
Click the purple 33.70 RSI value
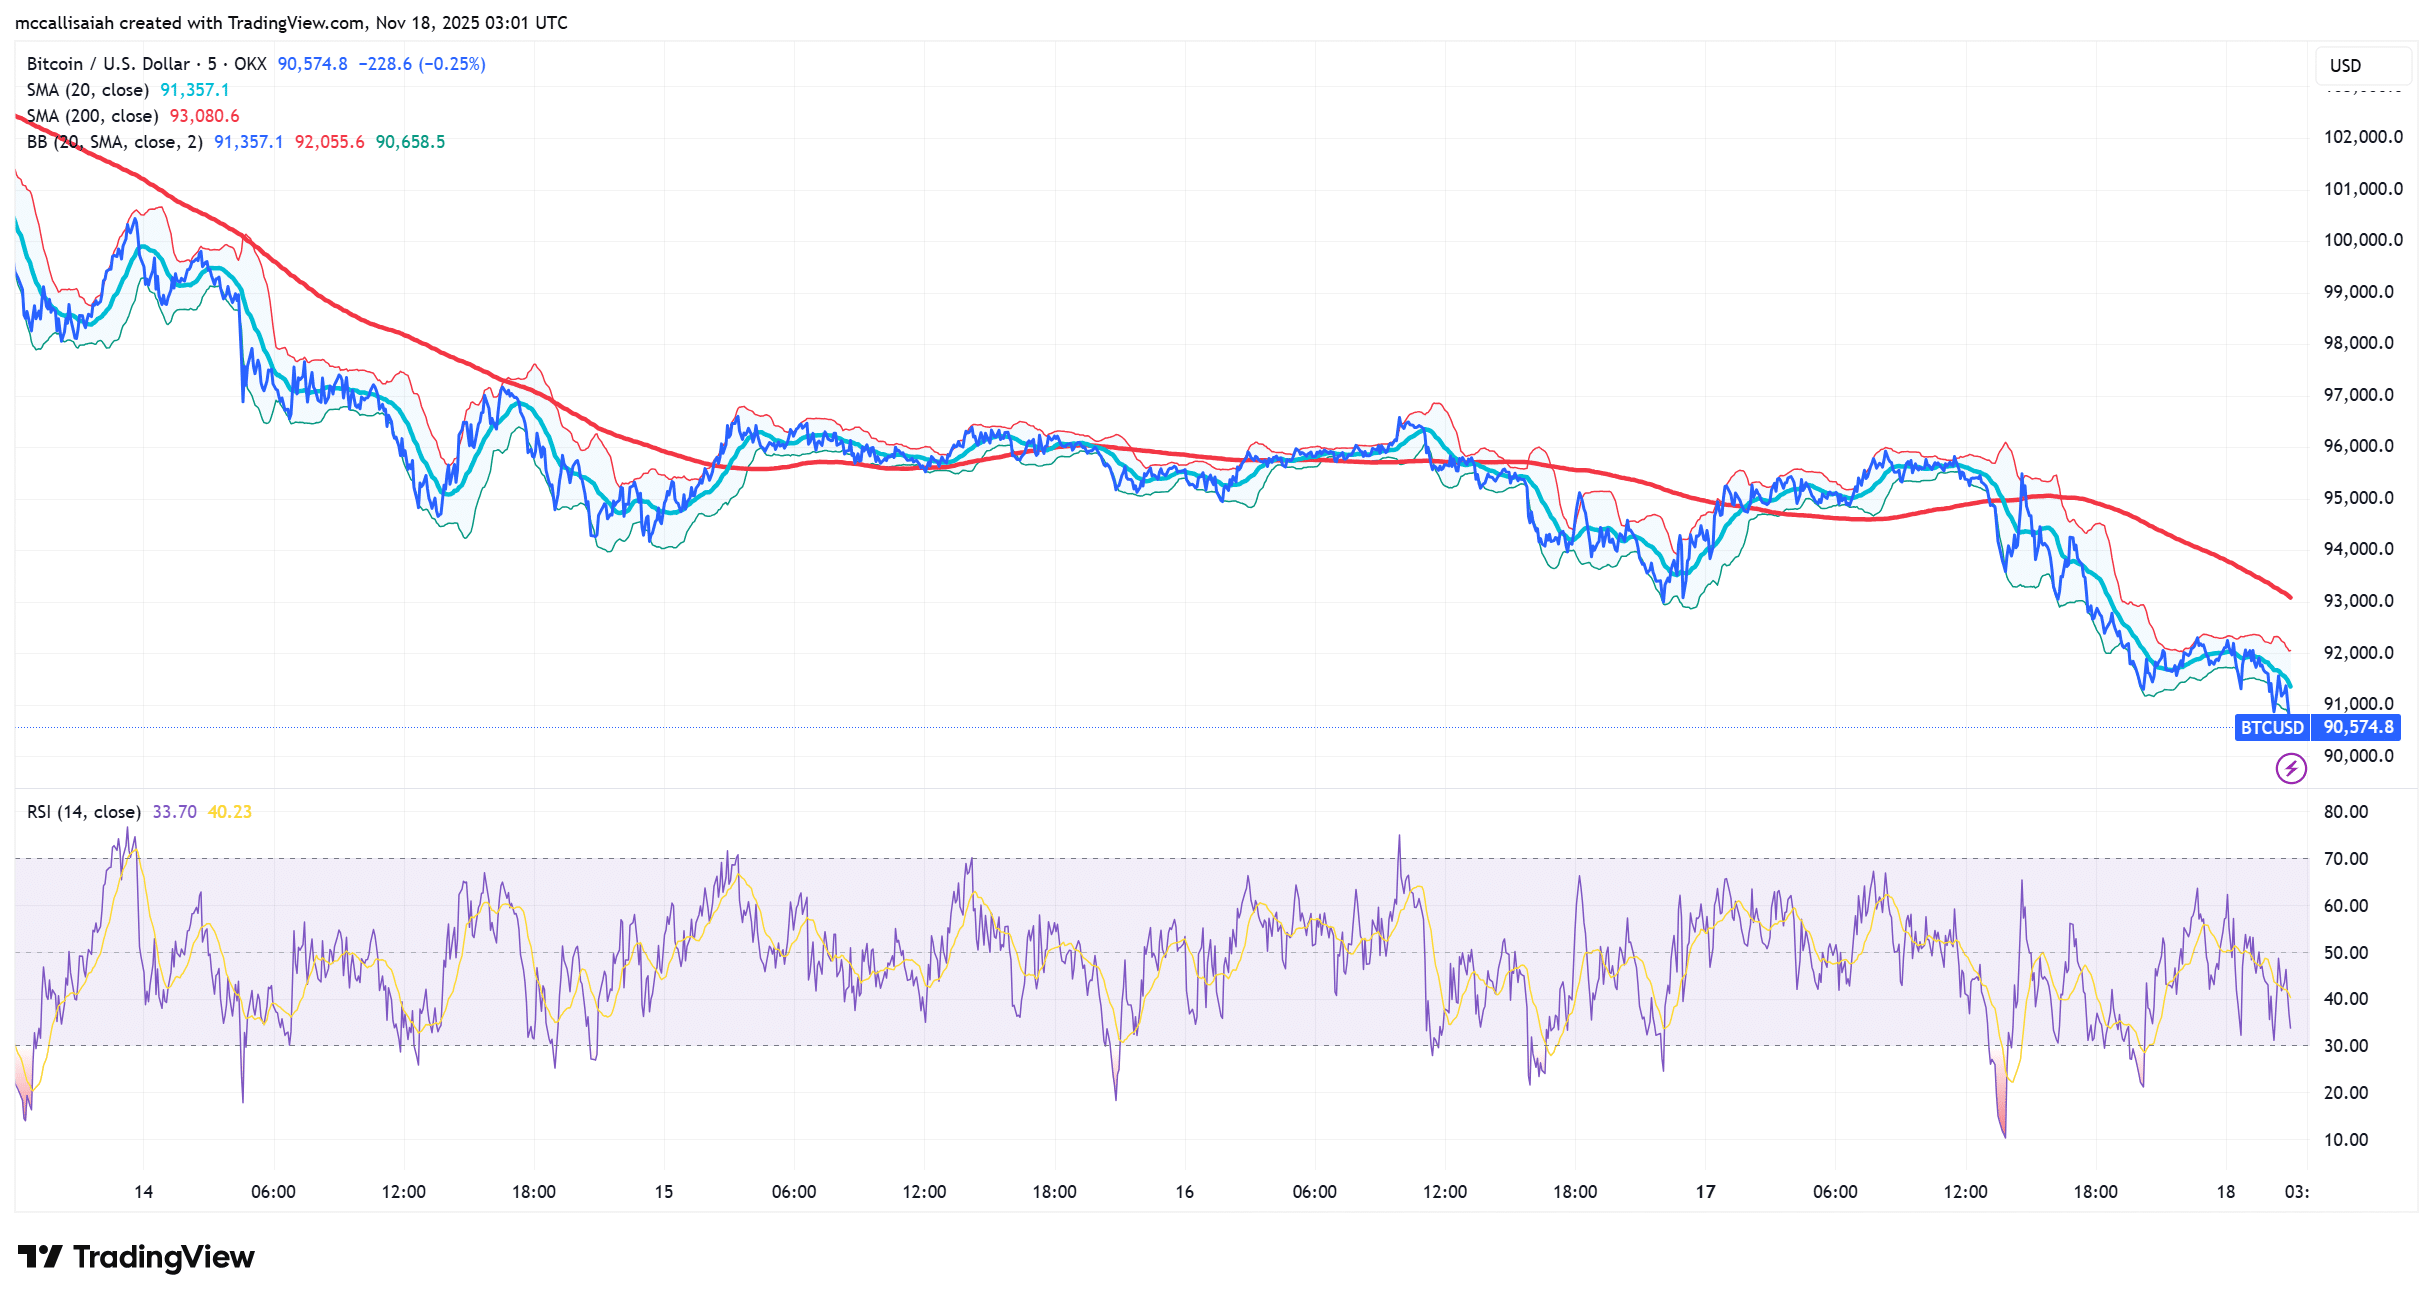(174, 812)
